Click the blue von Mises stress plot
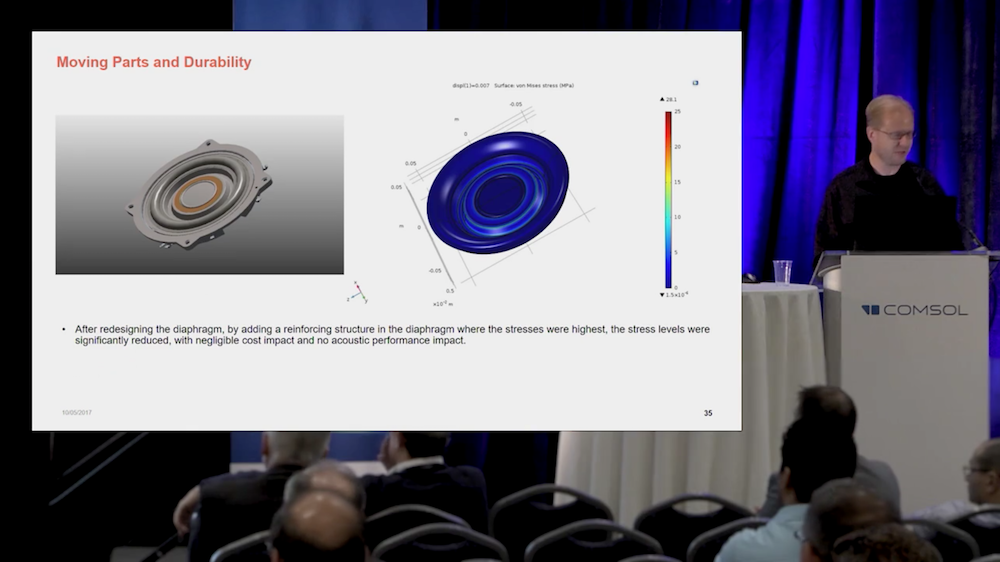This screenshot has width=1000, height=562. pos(498,193)
